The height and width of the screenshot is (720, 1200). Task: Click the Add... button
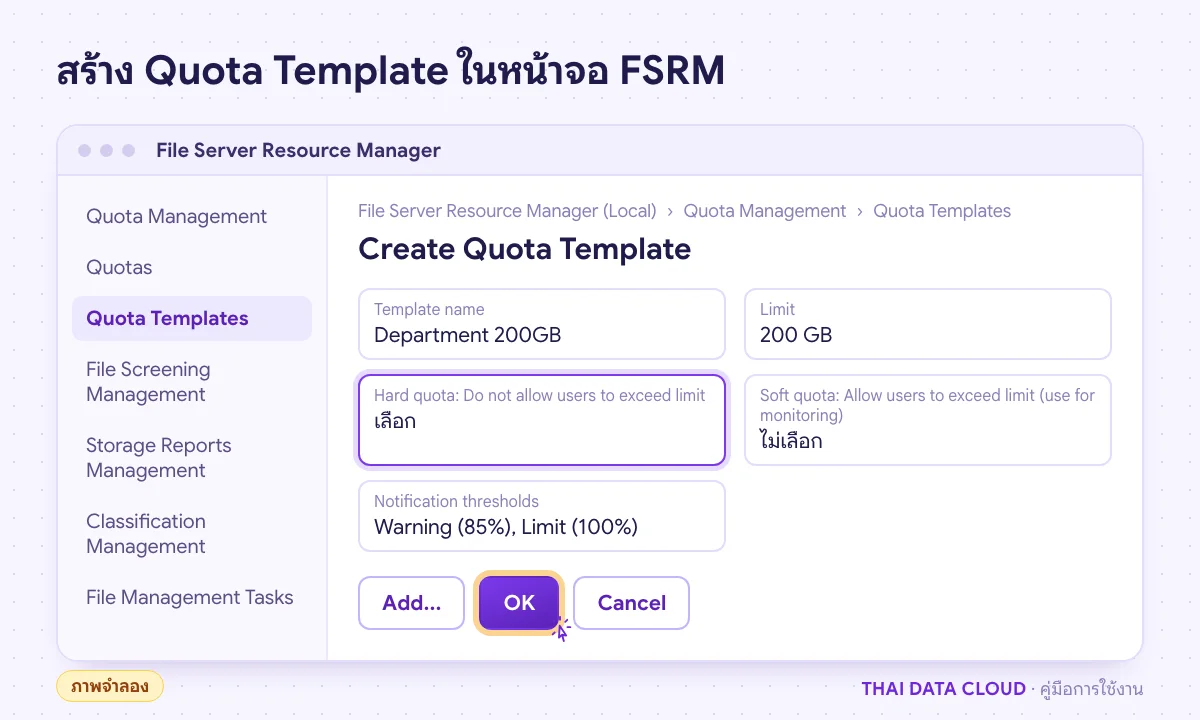pyautogui.click(x=412, y=603)
